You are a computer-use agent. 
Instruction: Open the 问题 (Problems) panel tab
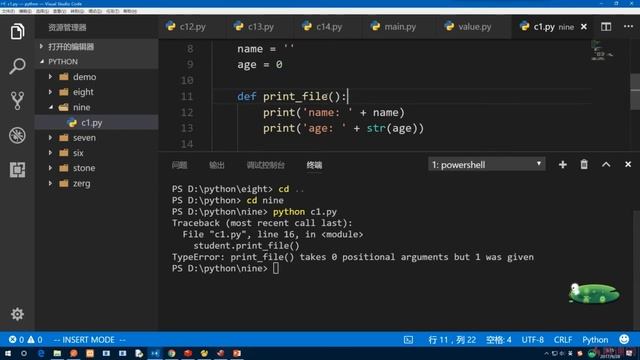(x=180, y=165)
